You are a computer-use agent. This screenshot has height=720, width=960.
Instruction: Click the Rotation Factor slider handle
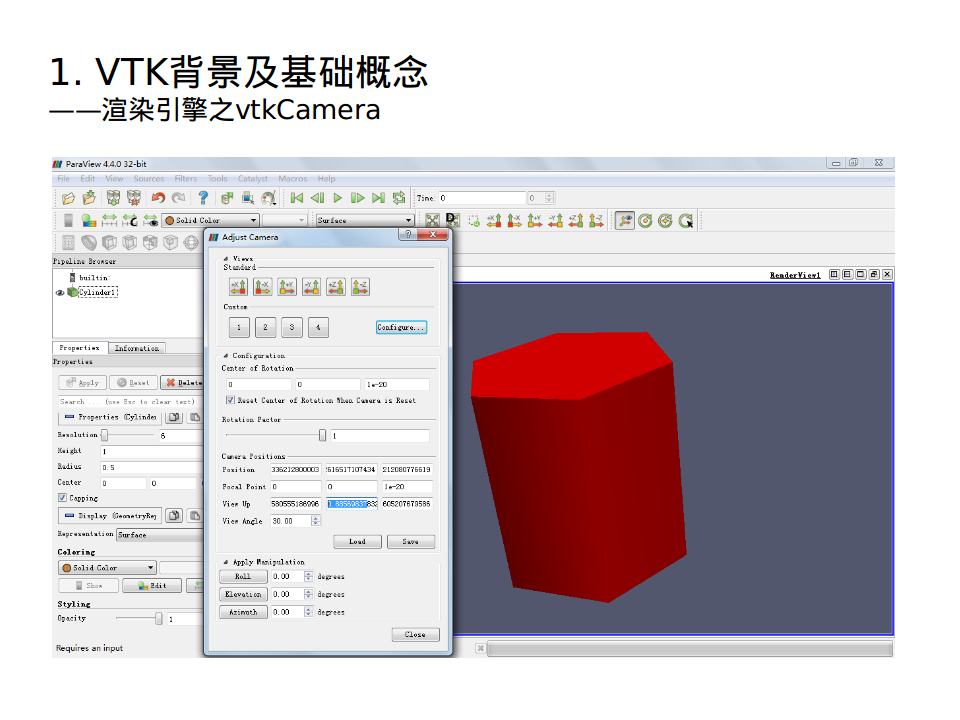(323, 435)
